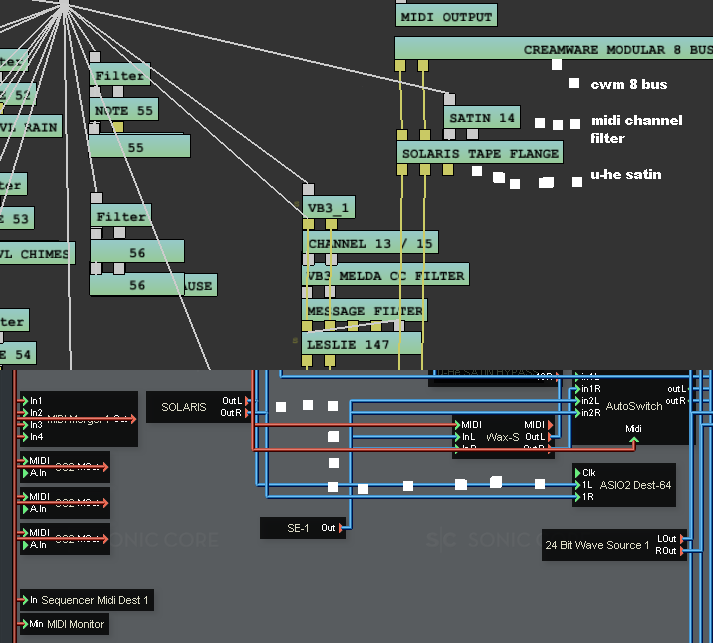Screen dimensions: 713x643
Task: Click the MIDI Monitor block
Action: (x=65, y=624)
